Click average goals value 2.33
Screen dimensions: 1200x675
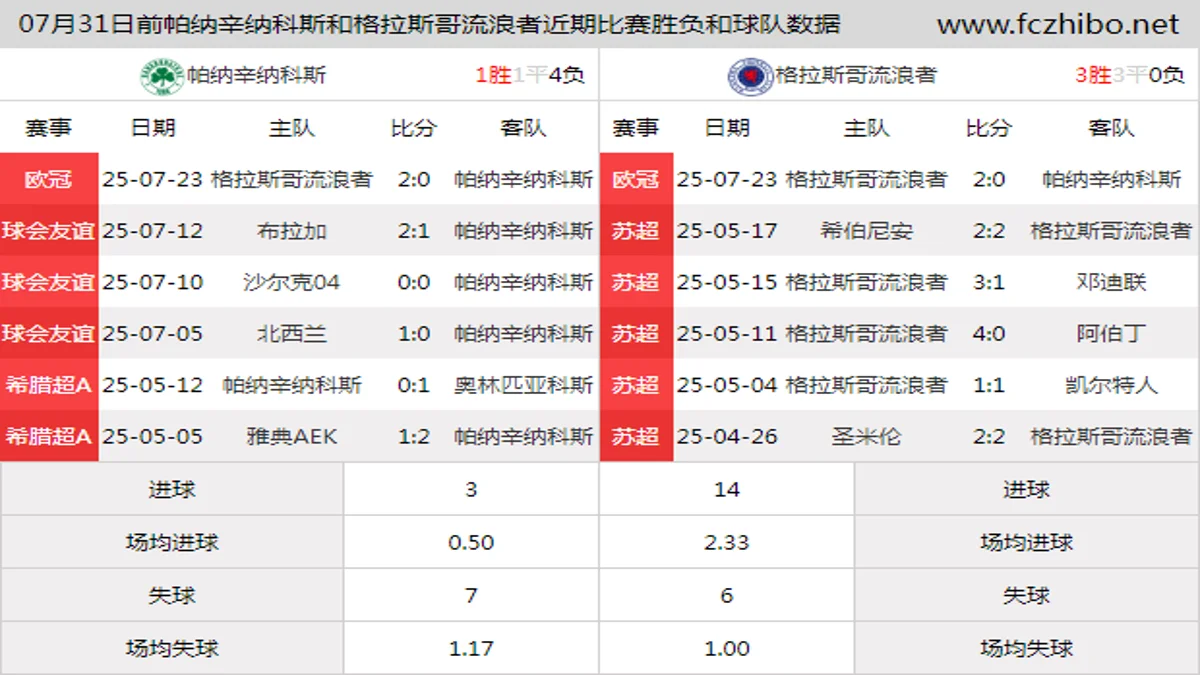[727, 542]
